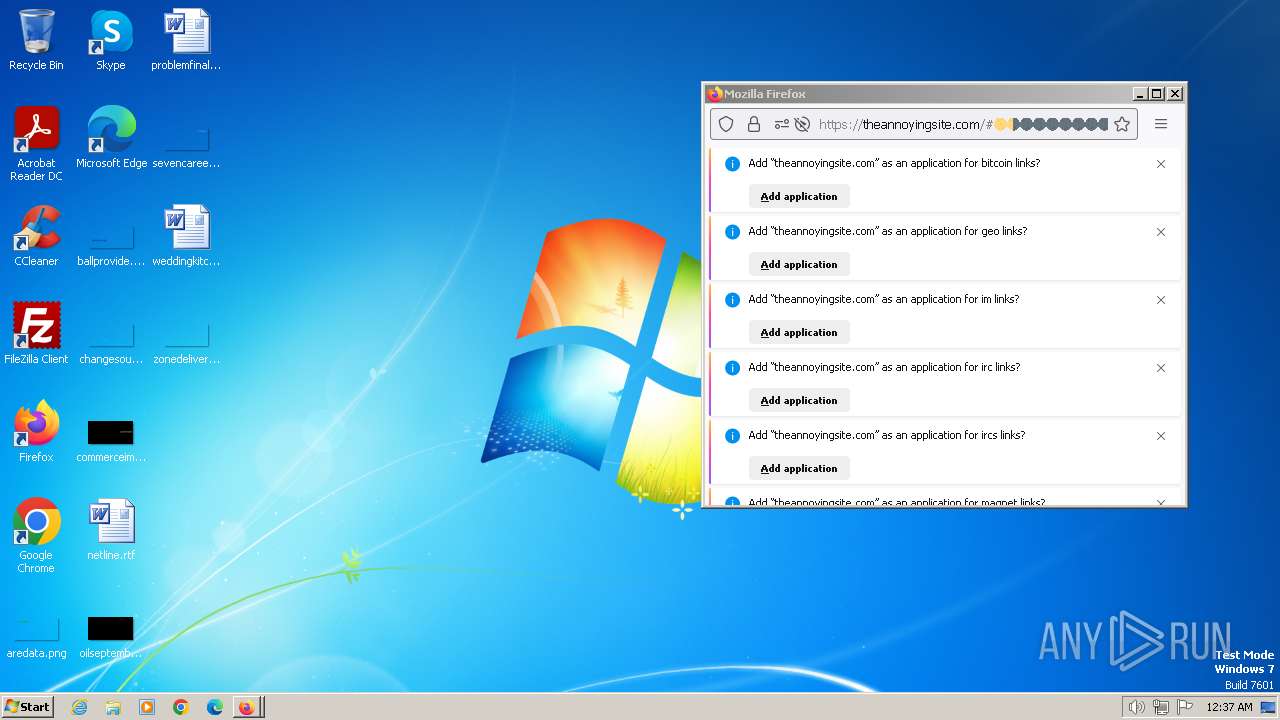Screen dimensions: 1280x720
Task: Click the blocked autoplay icon in address bar
Action: click(x=801, y=124)
